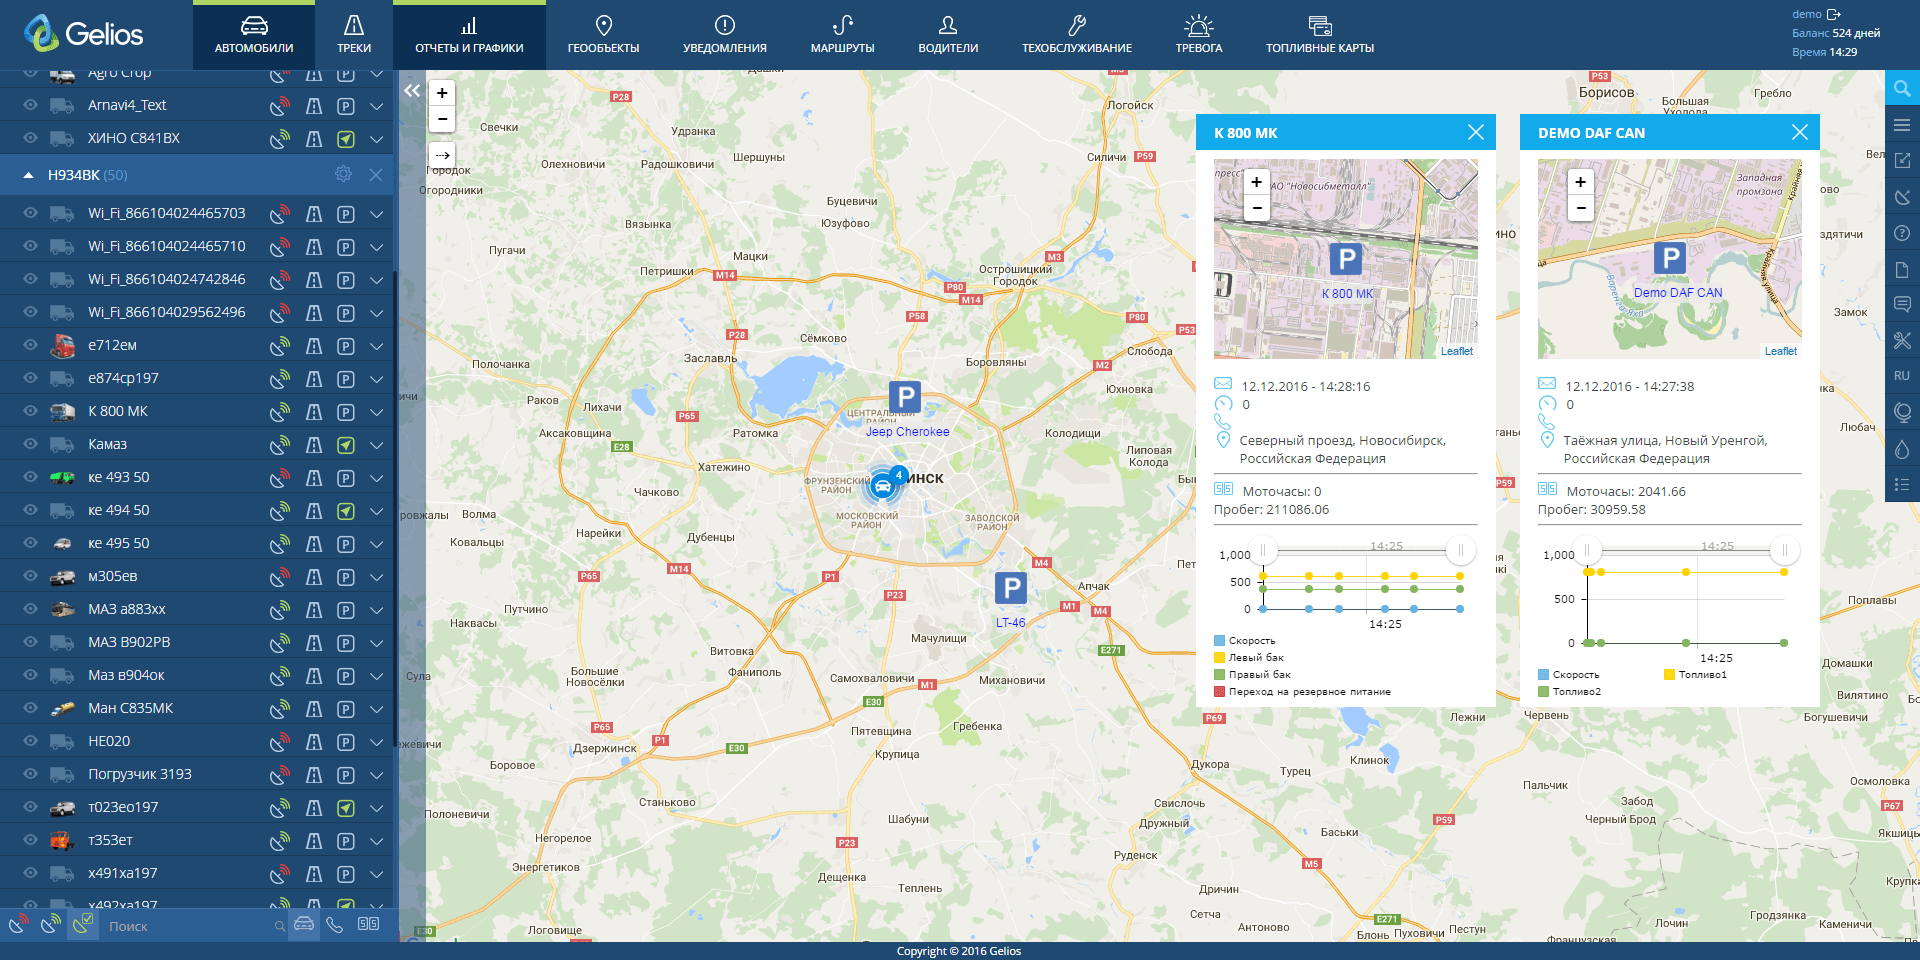Click the document icon in right sidebar
This screenshot has width=1920, height=960.
(1902, 269)
